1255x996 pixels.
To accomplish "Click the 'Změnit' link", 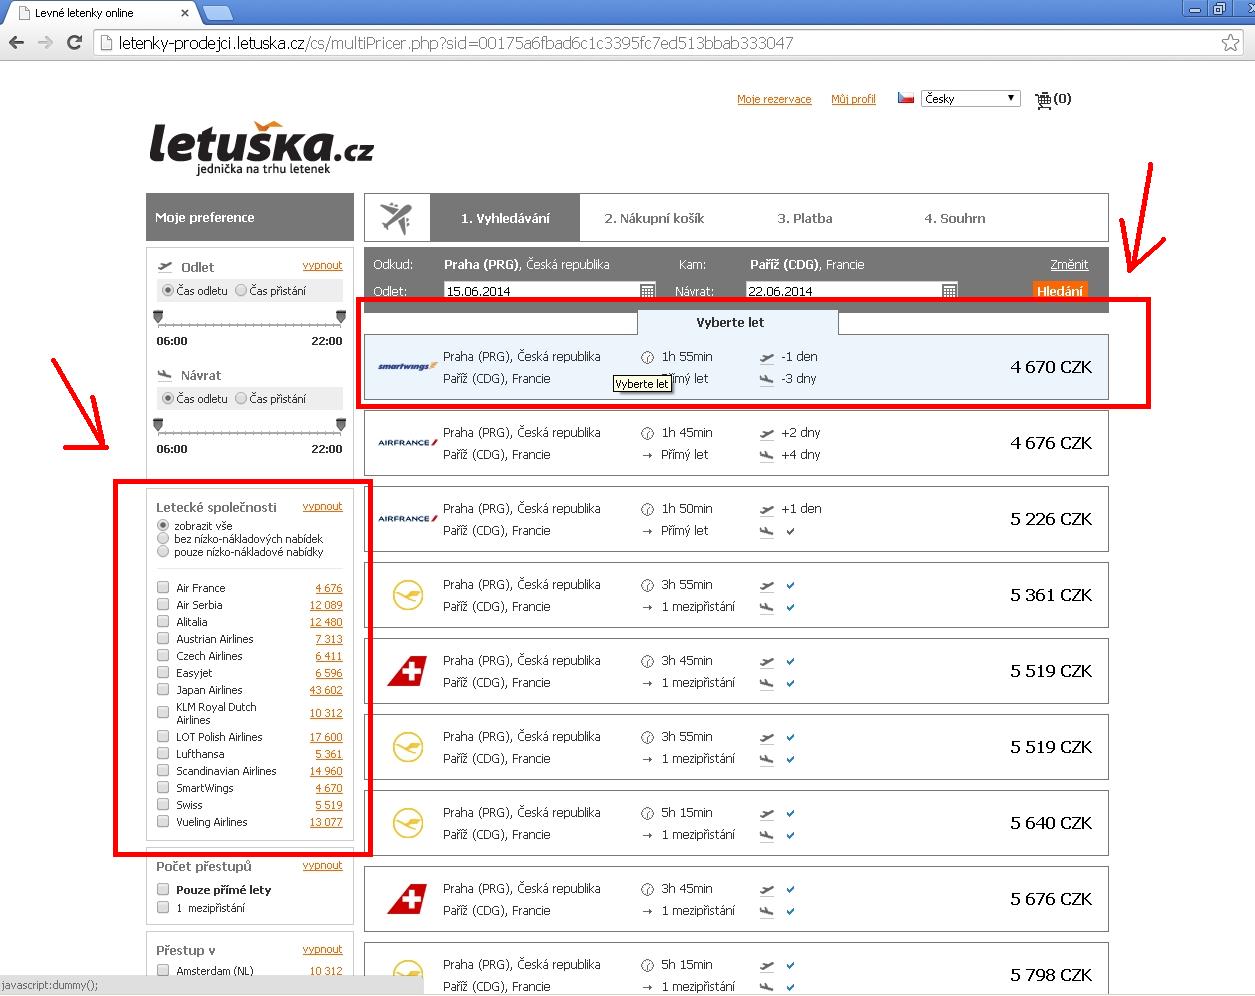I will coord(1069,265).
